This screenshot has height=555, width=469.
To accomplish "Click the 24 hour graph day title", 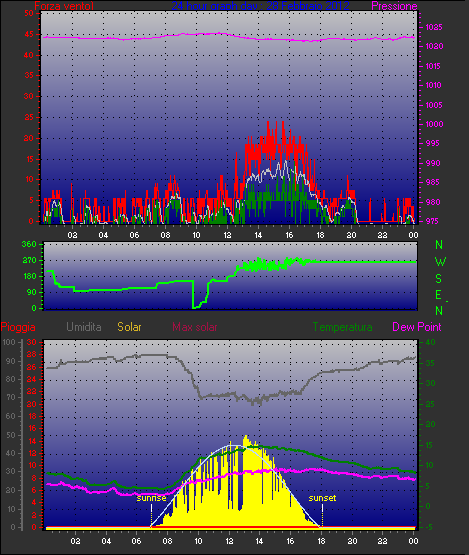I will 260,6.
